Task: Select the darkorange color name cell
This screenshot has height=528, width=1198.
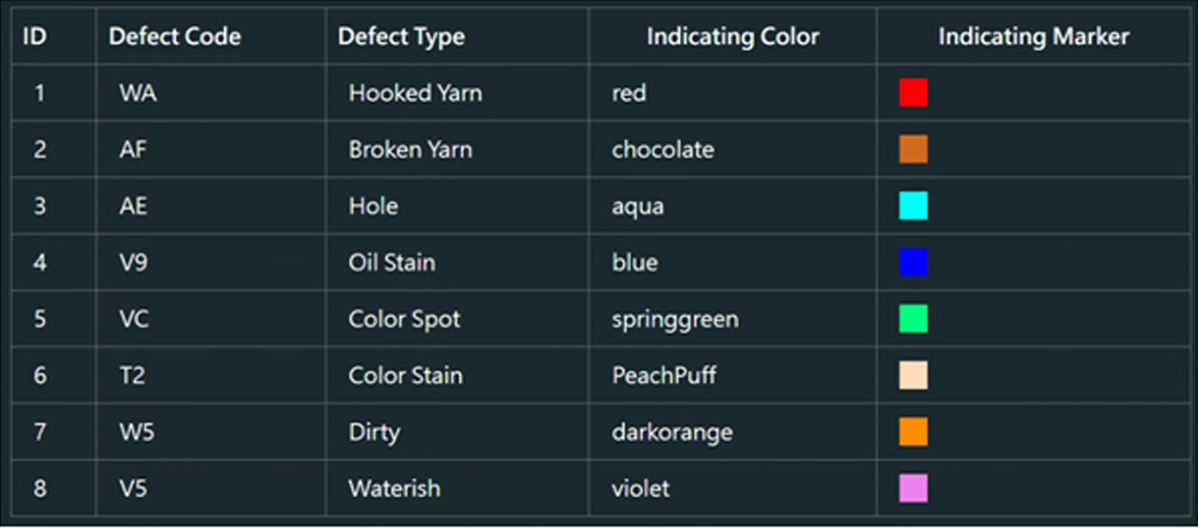Action: [x=672, y=432]
